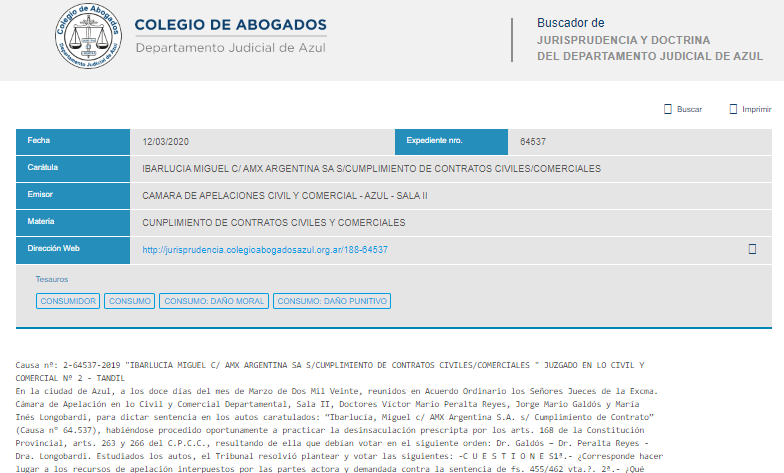Select the CONSUMIDOR thesaurus tag
This screenshot has height=473, width=784.
68,301
